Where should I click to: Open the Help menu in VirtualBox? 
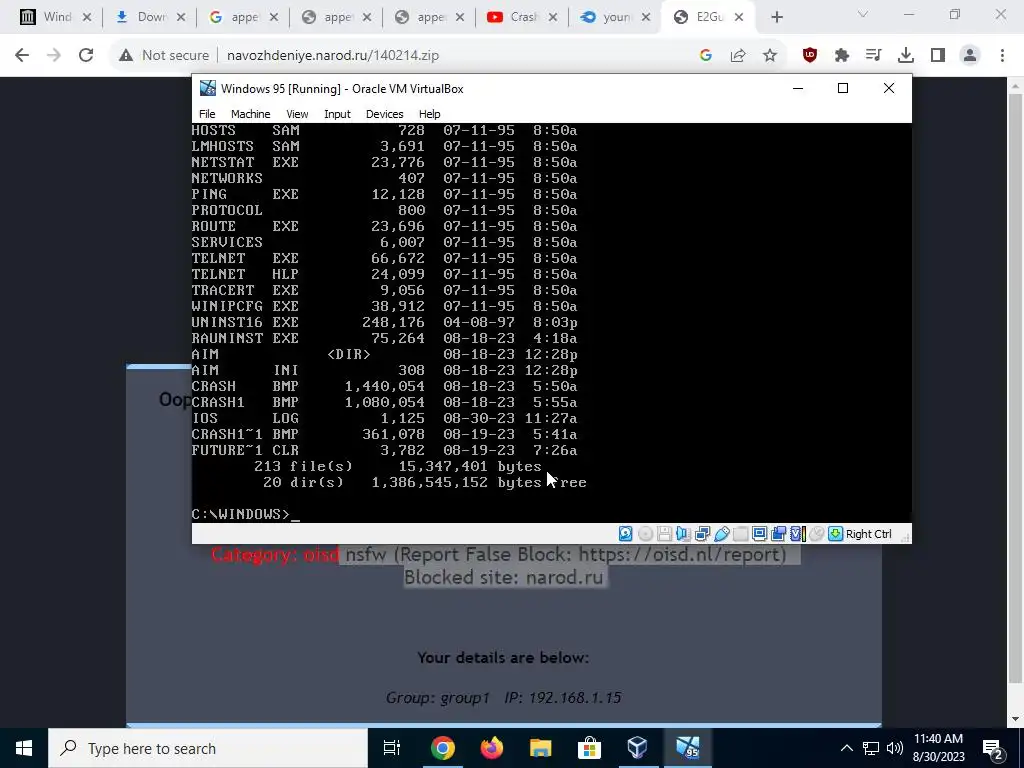point(430,114)
